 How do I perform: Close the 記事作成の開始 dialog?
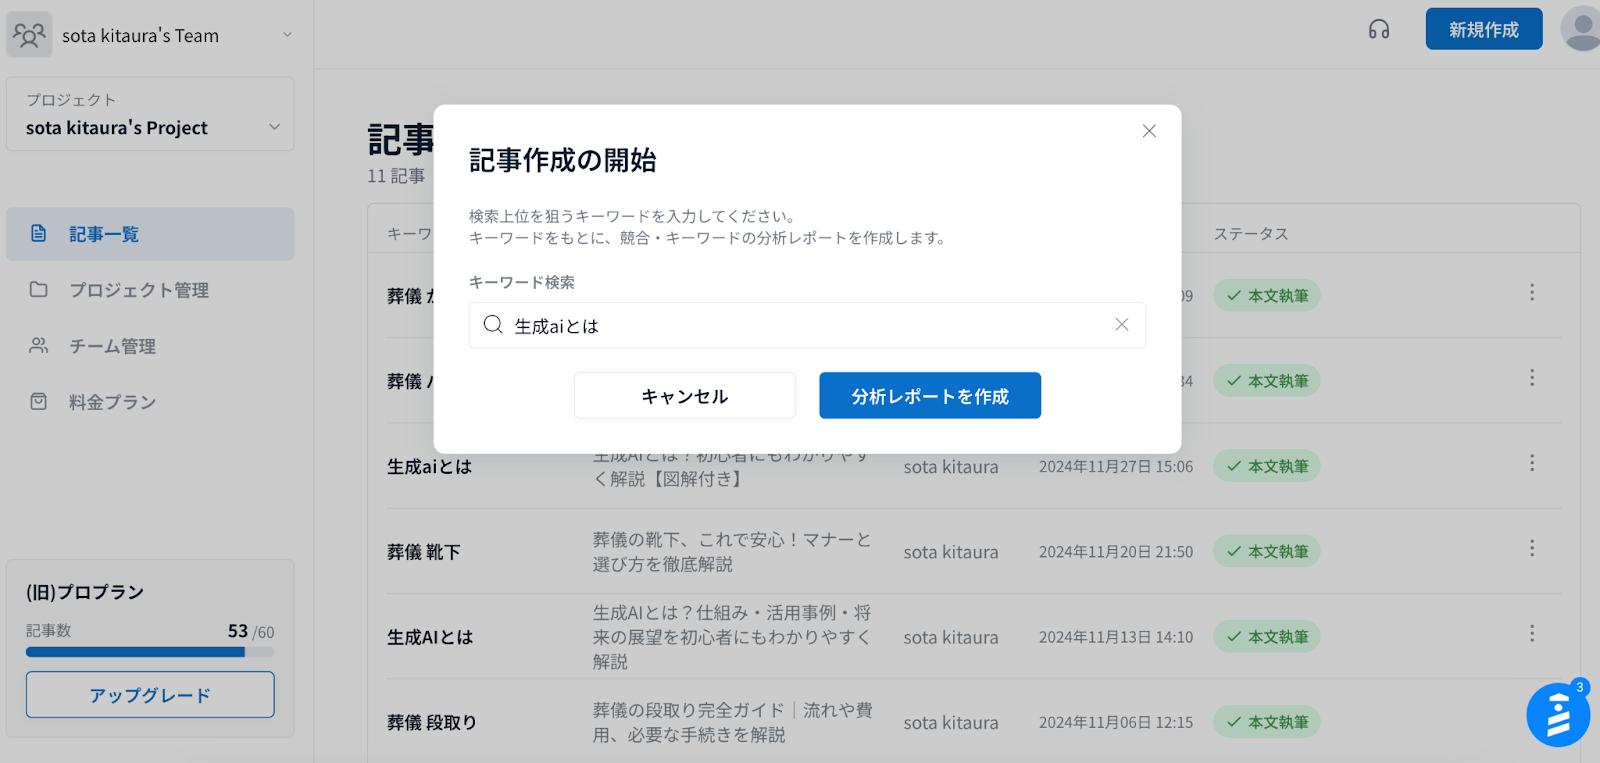click(1149, 131)
